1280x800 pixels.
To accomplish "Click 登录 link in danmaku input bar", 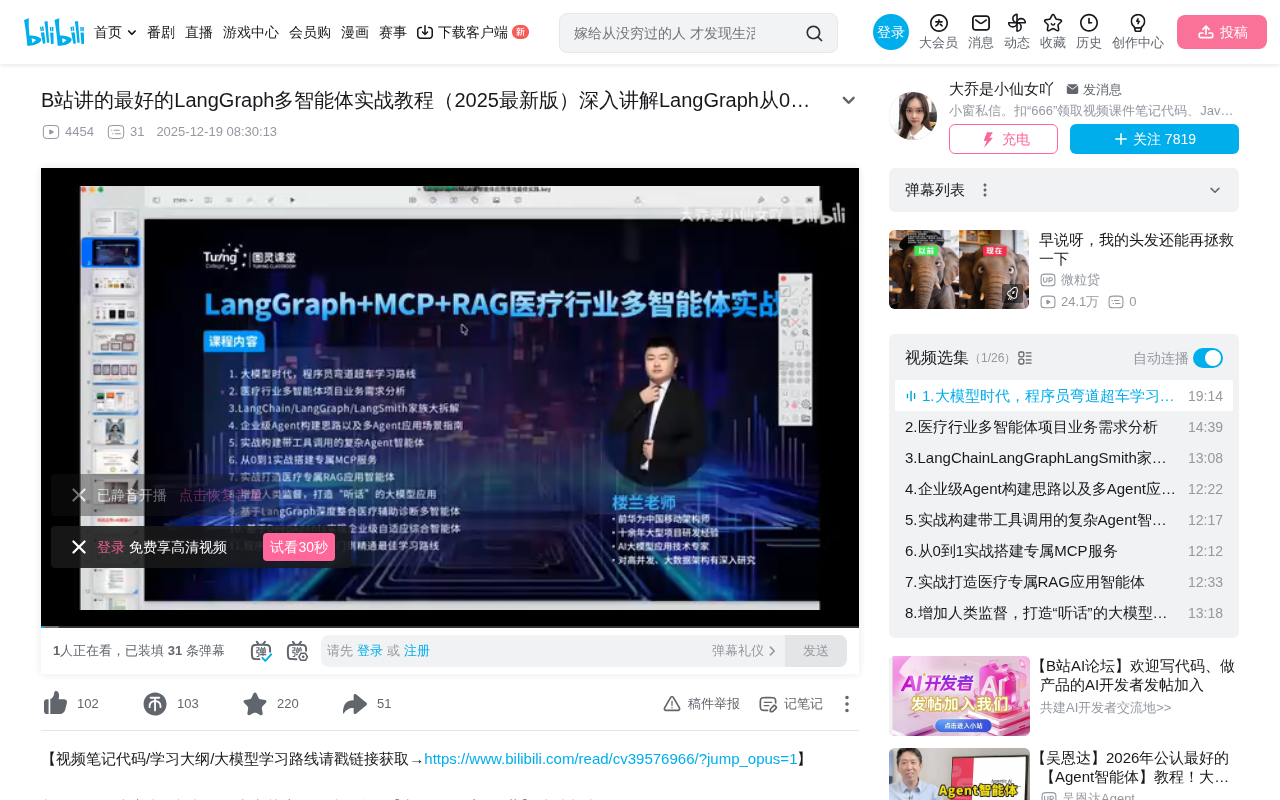I will point(370,651).
